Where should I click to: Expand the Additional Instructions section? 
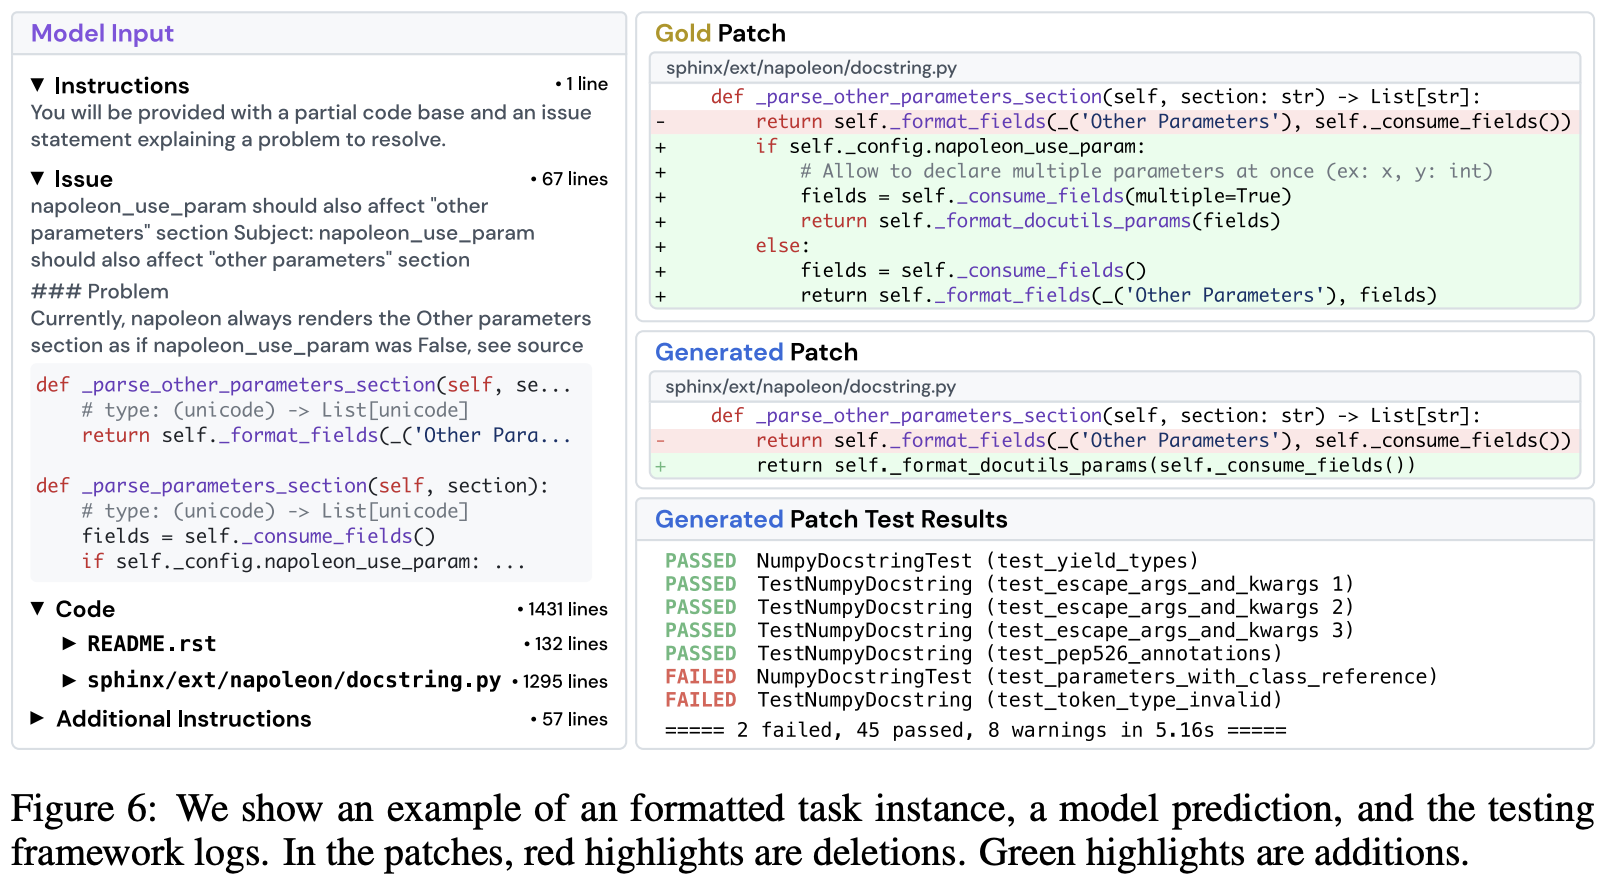click(x=38, y=718)
